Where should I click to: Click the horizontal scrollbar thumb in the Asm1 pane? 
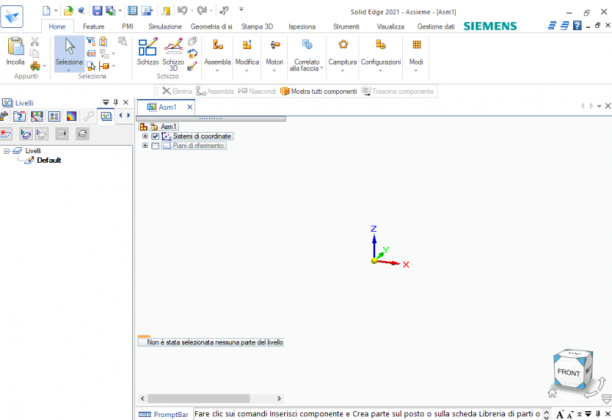[198, 399]
